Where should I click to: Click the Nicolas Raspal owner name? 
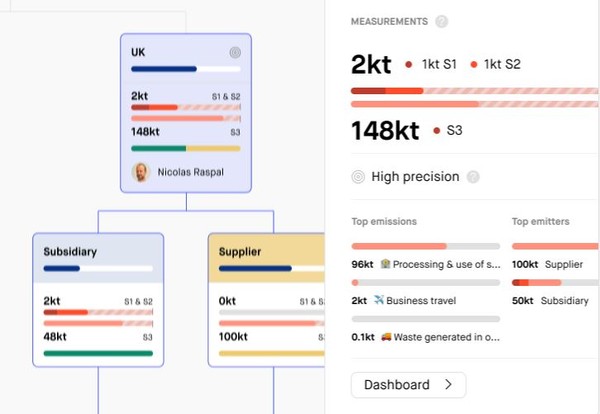pyautogui.click(x=190, y=172)
